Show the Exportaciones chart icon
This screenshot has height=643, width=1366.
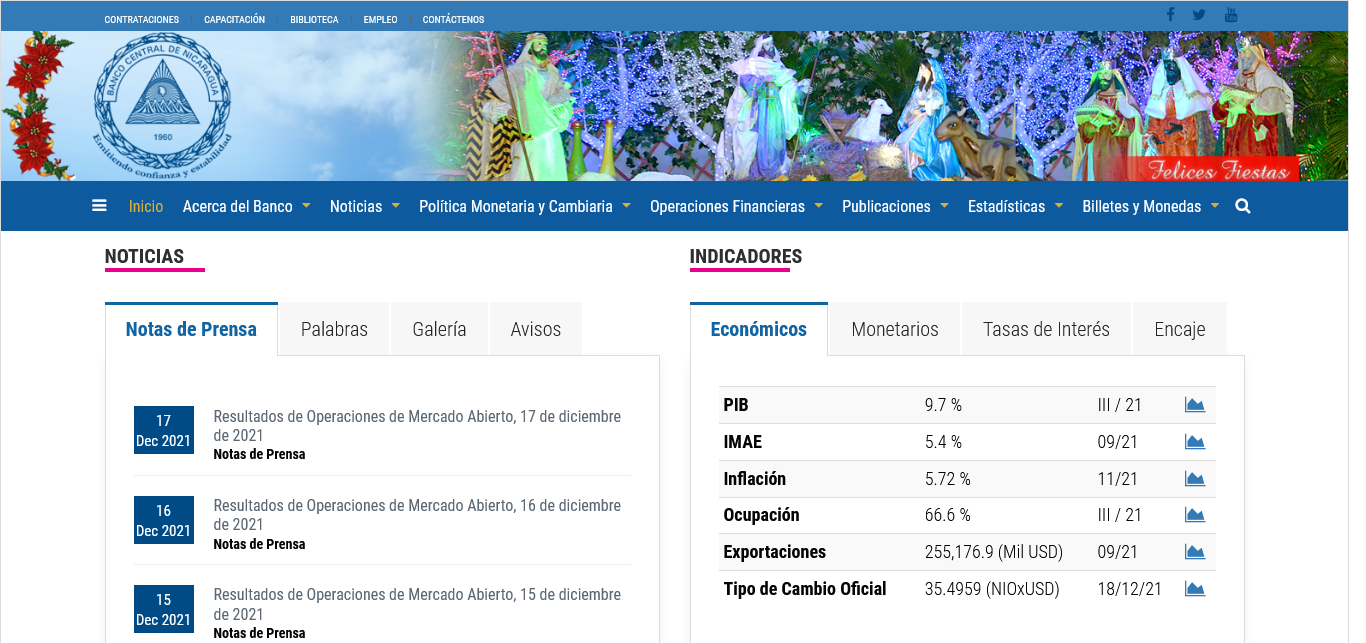point(1194,552)
